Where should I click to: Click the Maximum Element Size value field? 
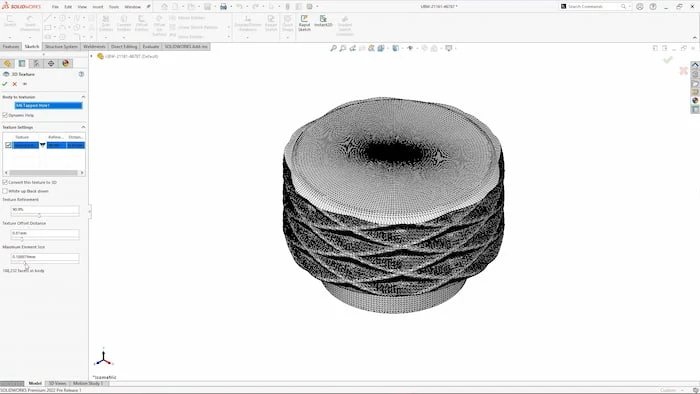click(45, 257)
